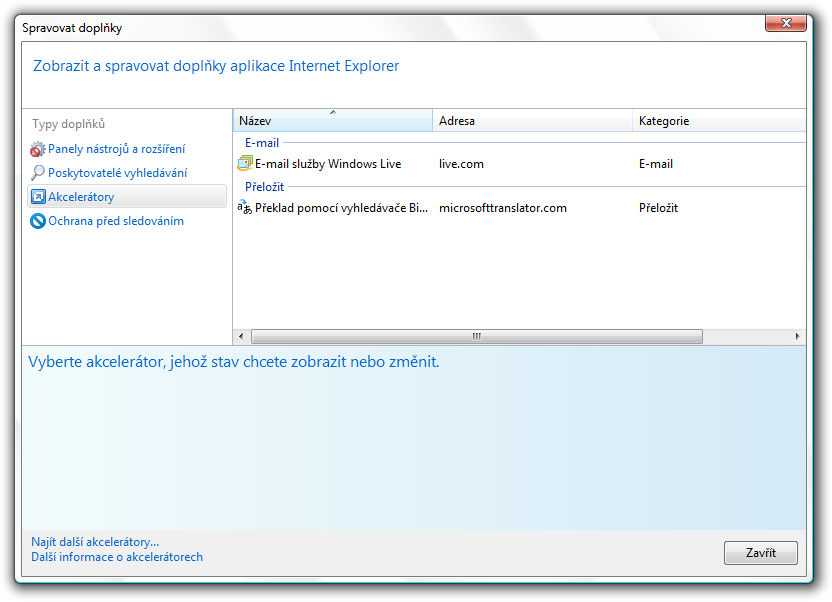Sort list by Kategorie column header
The width and height of the screenshot is (832, 602).
719,120
